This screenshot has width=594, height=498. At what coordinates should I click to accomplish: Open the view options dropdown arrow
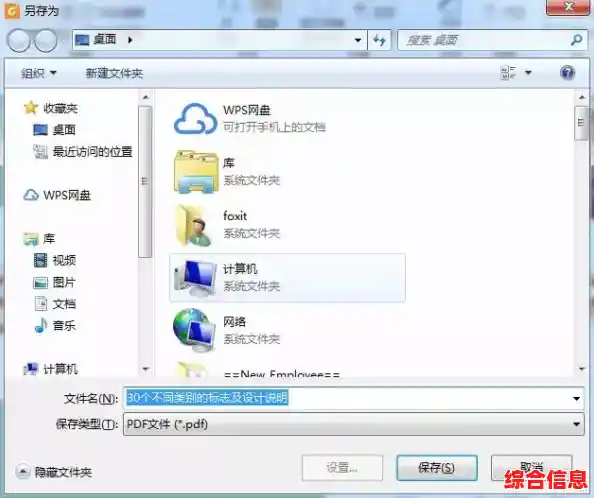528,73
